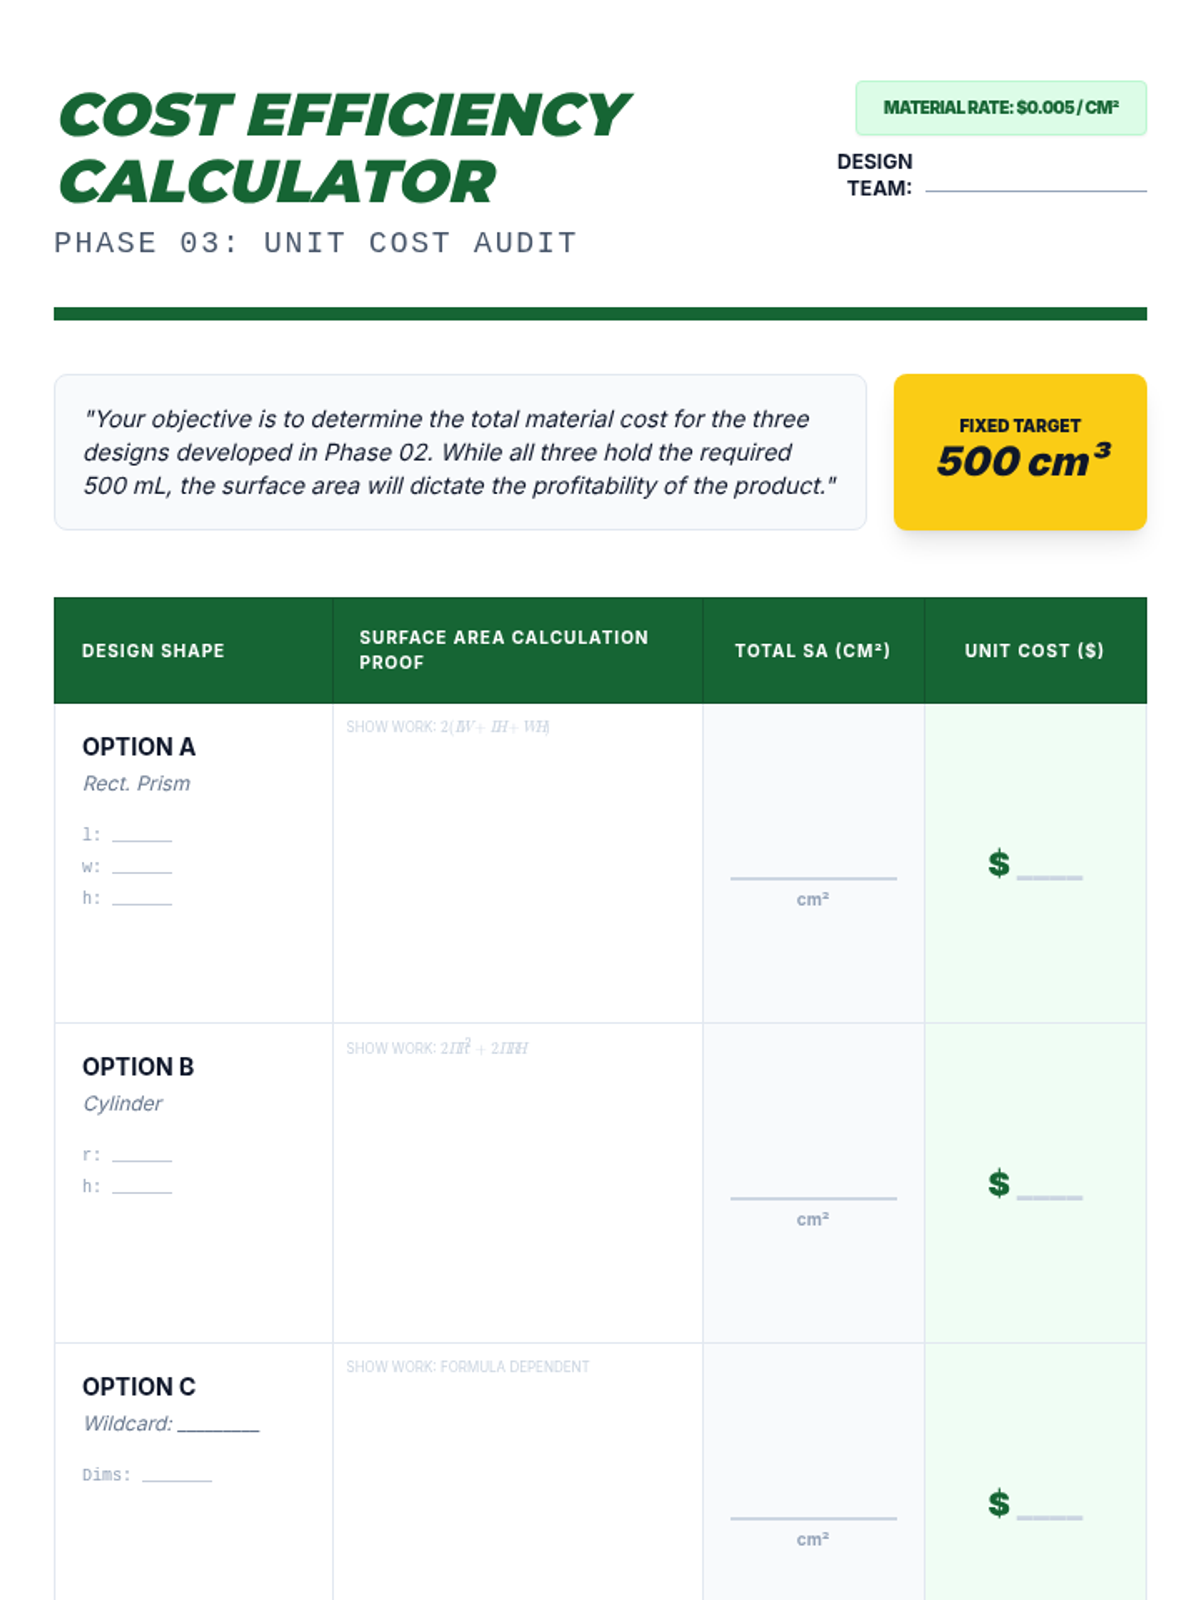The width and height of the screenshot is (1200, 1600).
Task: Click the Cost Efficiency Calculator title
Action: click(342, 148)
